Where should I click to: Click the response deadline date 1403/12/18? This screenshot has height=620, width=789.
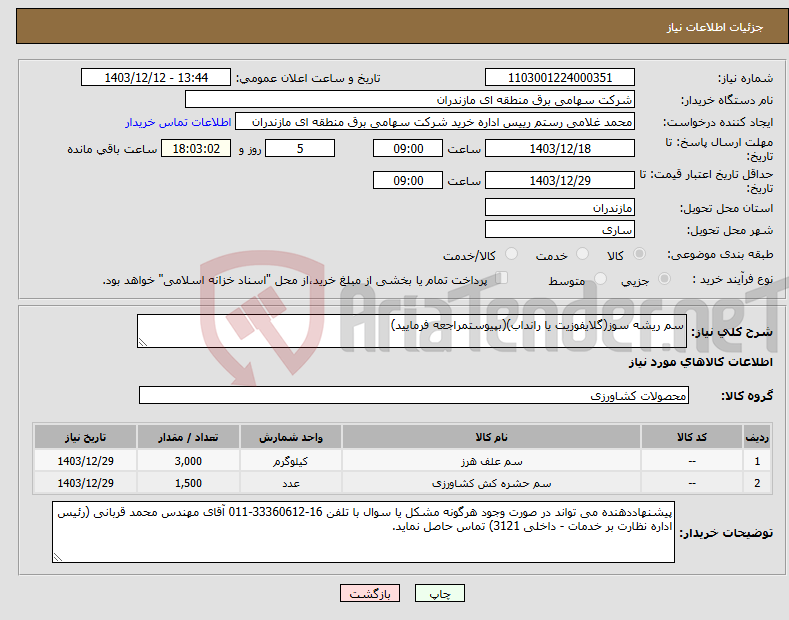pos(560,148)
